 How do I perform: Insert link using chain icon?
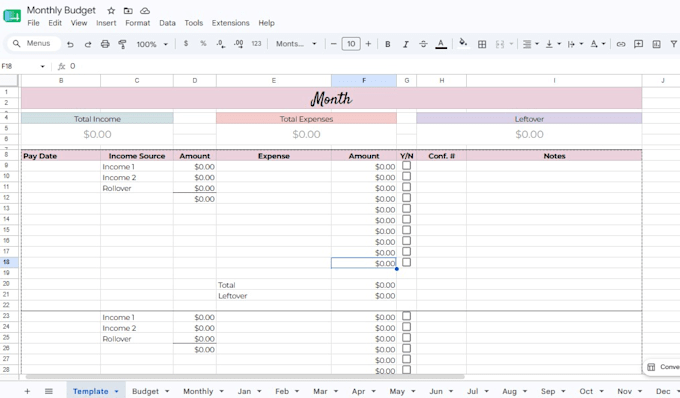pos(621,44)
